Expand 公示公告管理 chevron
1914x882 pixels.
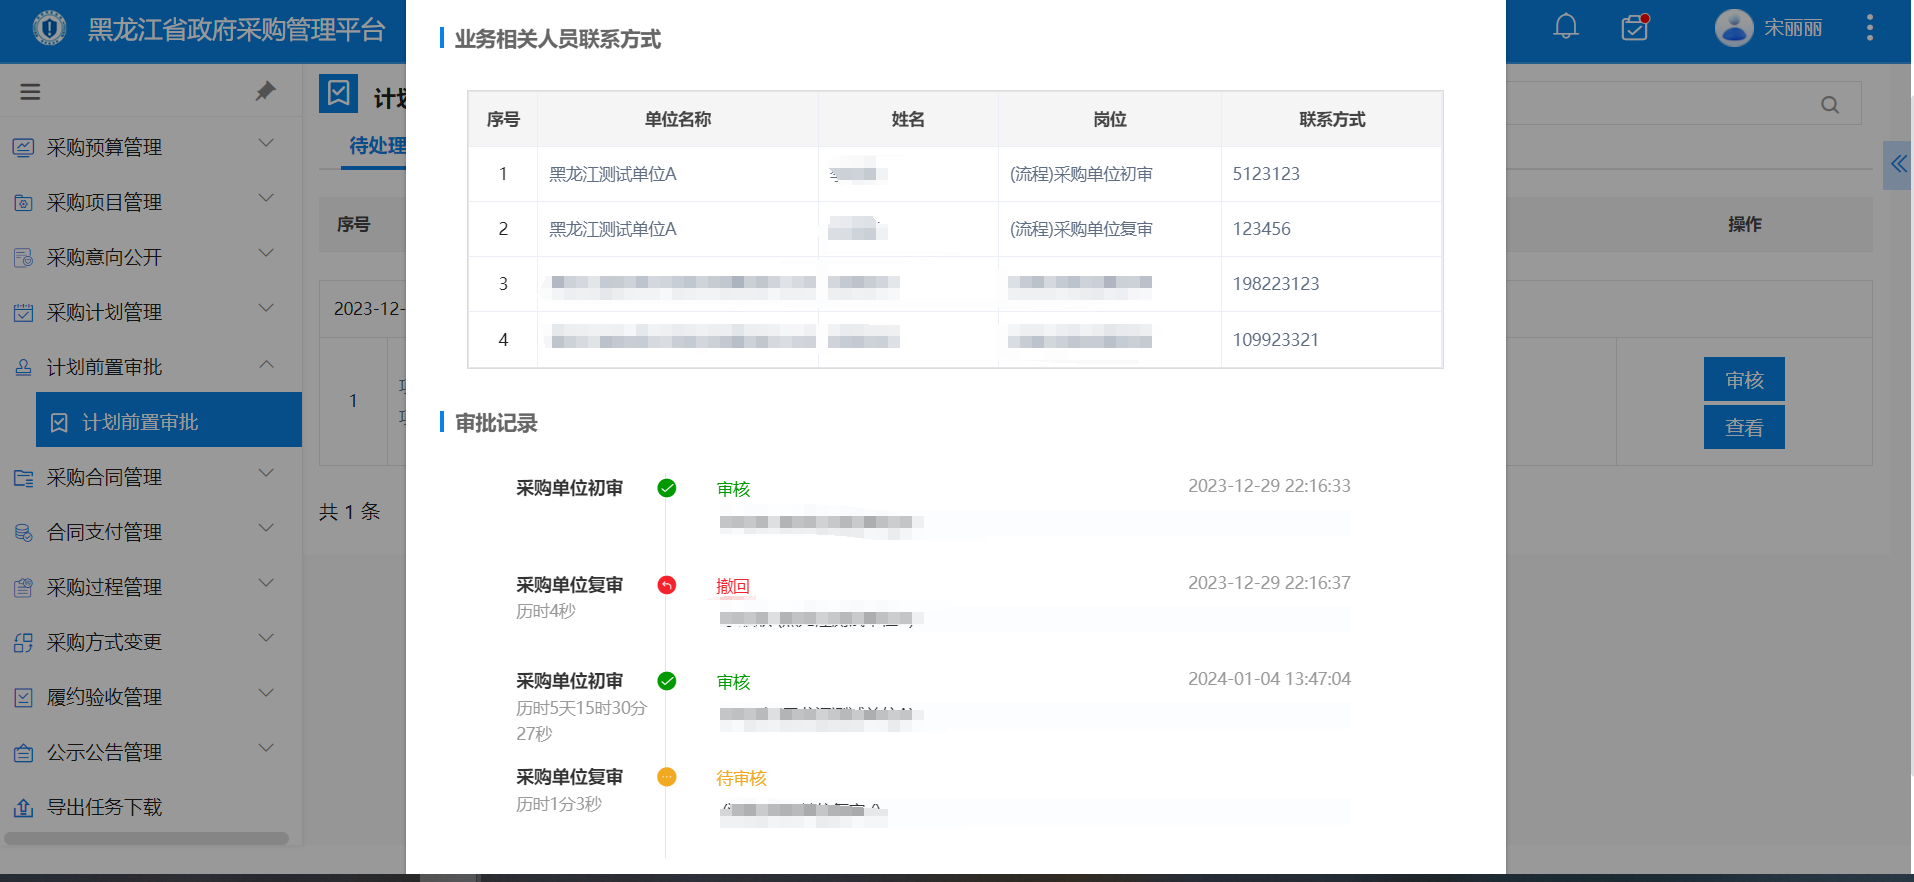266,749
